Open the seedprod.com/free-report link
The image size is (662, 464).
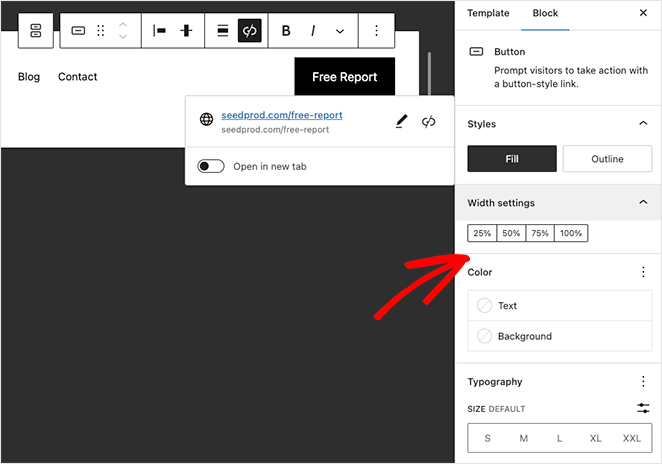275,116
